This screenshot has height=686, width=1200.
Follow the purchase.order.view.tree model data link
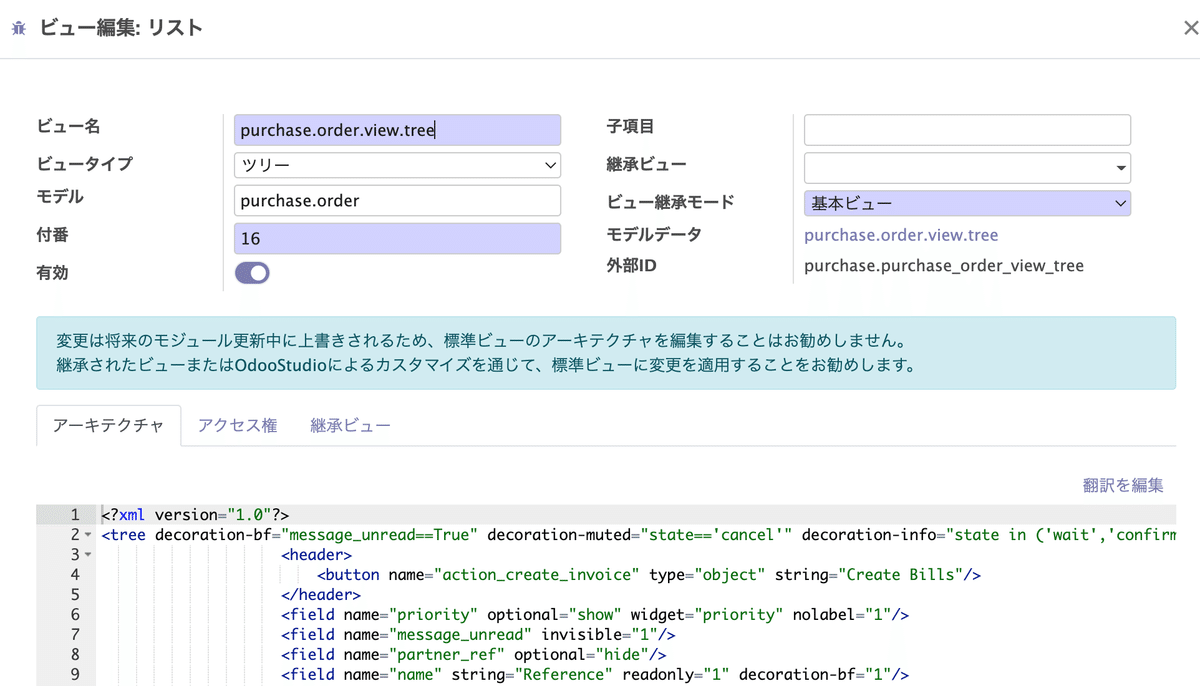(901, 234)
